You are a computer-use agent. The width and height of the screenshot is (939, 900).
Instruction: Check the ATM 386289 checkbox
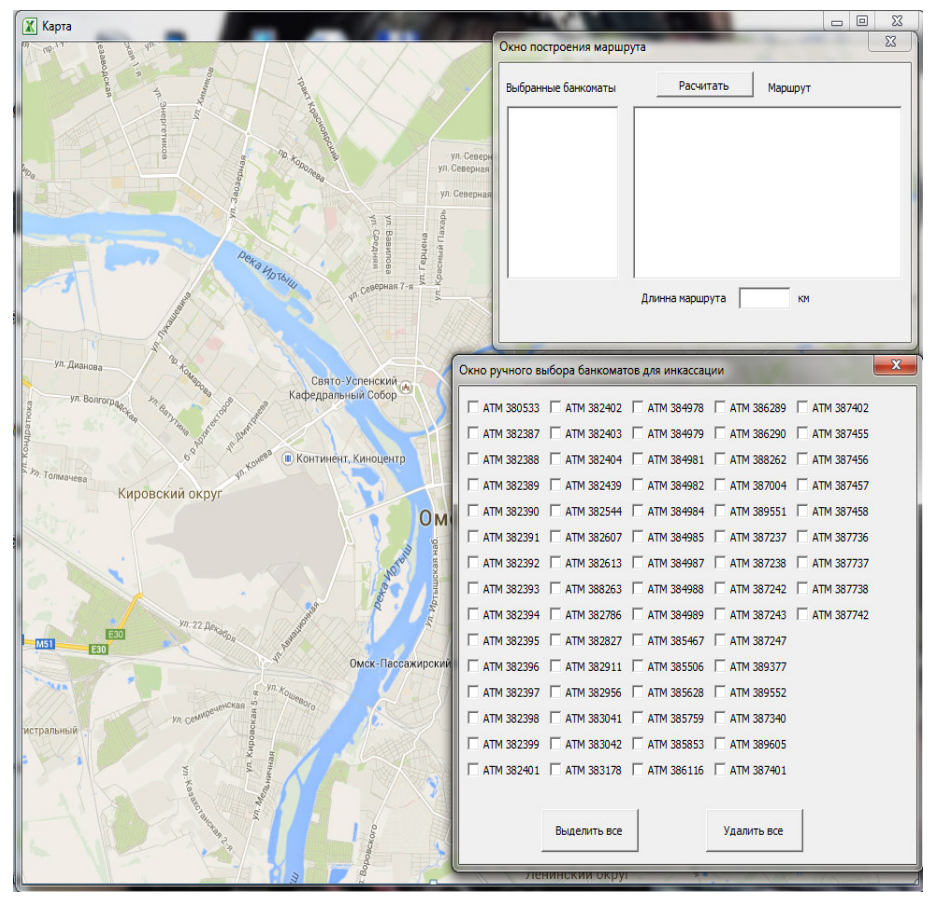[720, 408]
